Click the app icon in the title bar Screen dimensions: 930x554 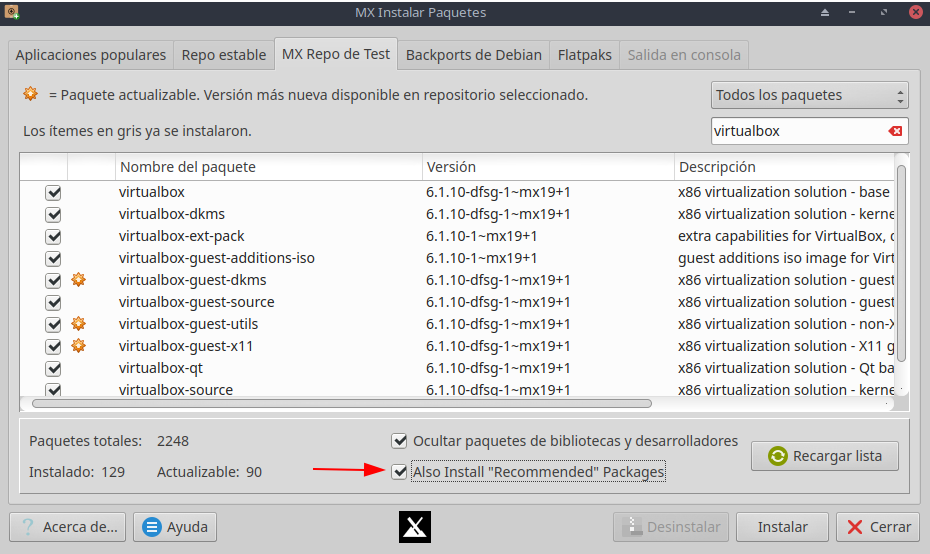[x=11, y=12]
